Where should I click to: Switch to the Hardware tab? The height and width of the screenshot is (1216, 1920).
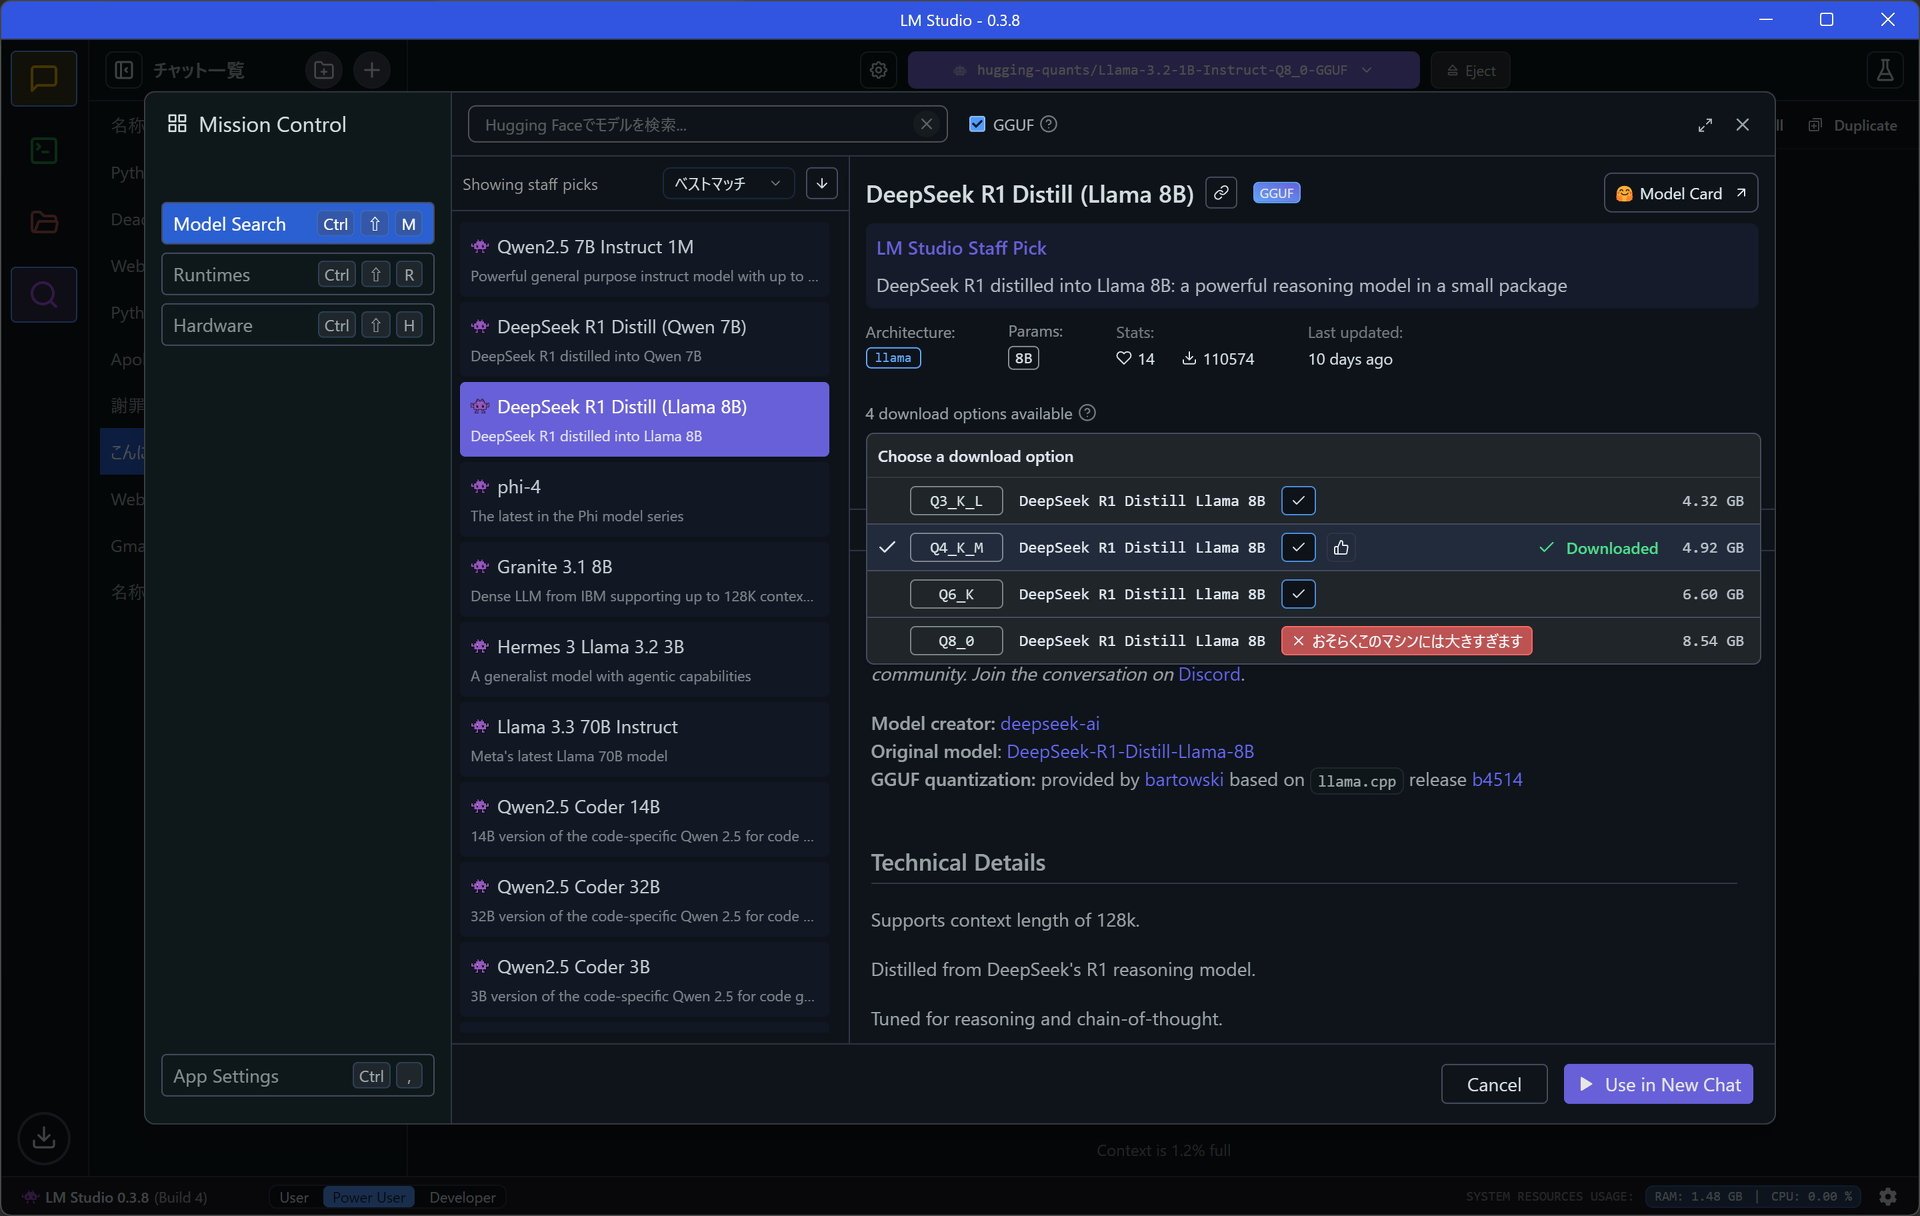pos(297,325)
